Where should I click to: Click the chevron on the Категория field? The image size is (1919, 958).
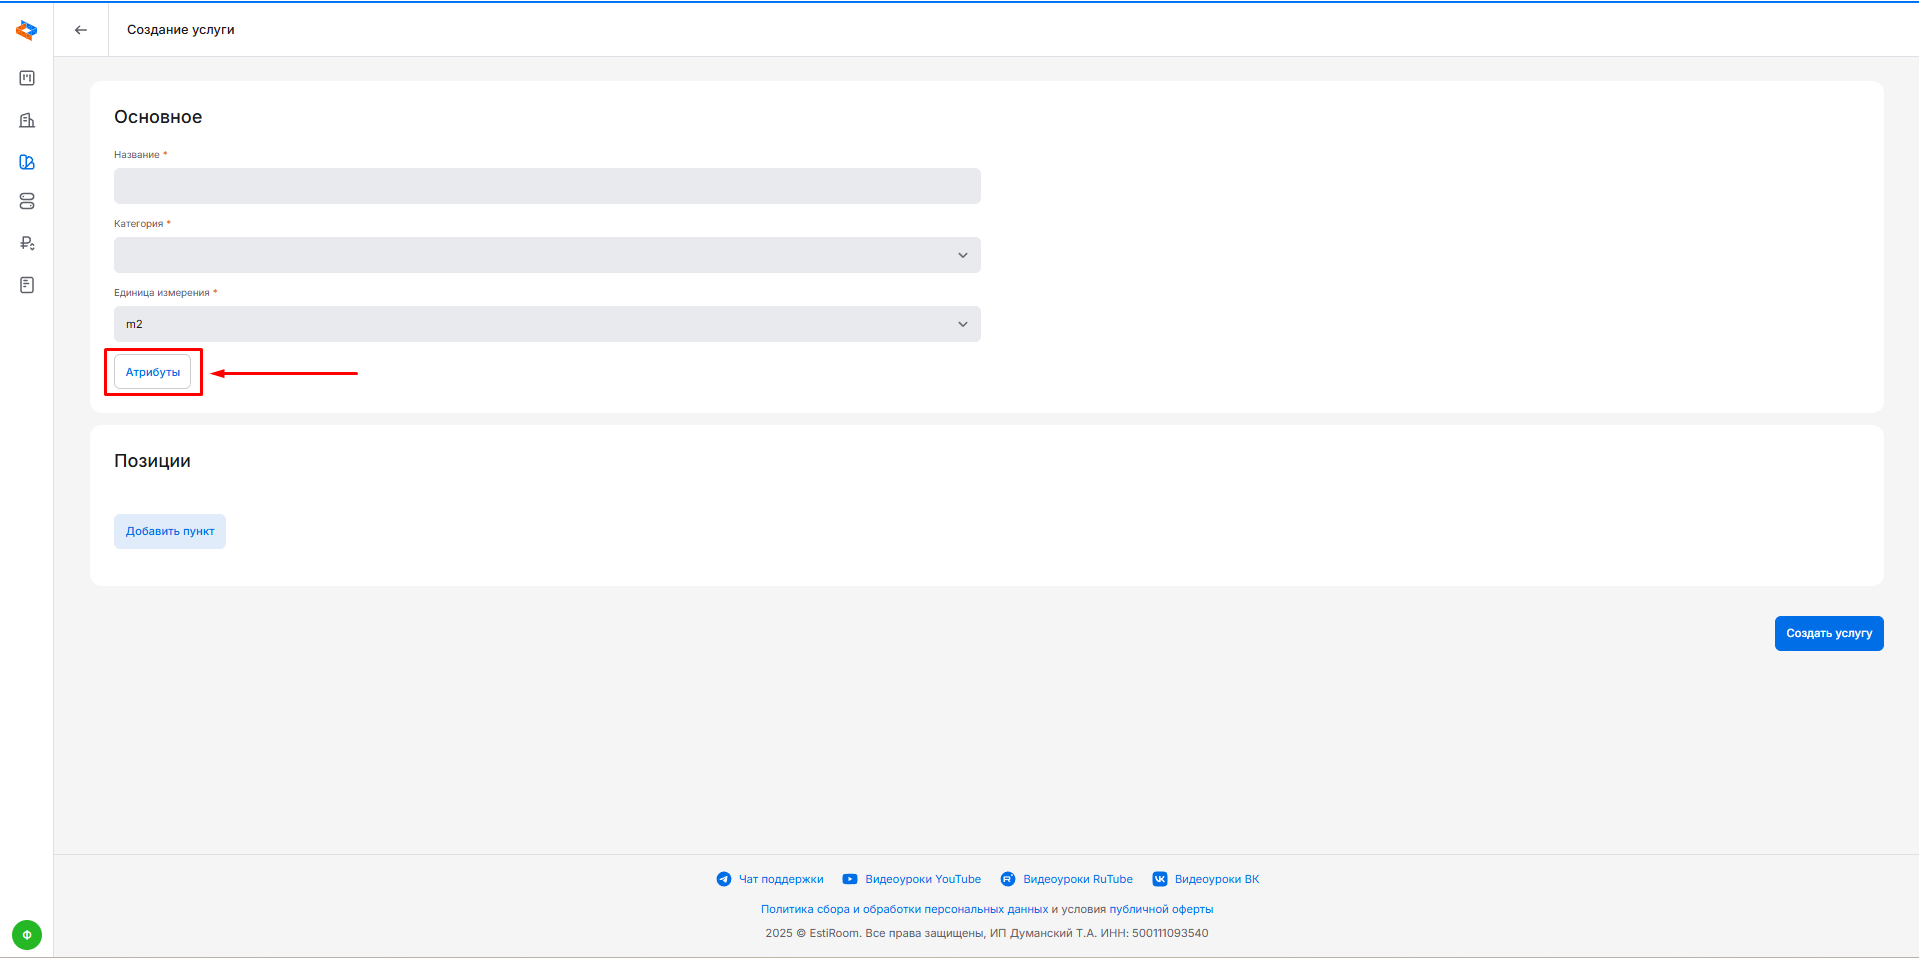click(963, 255)
